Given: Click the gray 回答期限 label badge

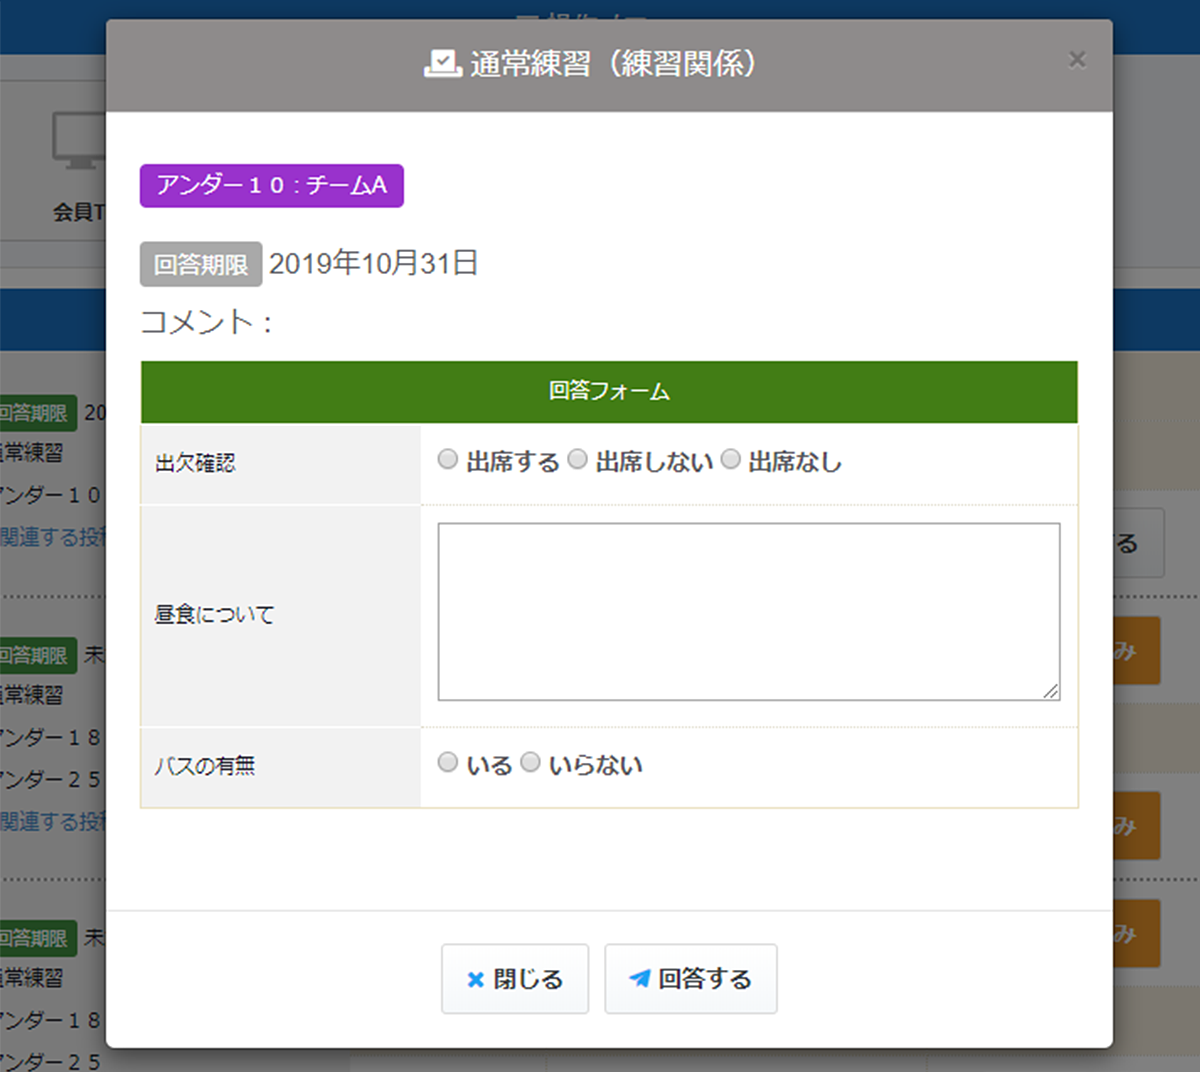Looking at the screenshot, I should point(200,264).
